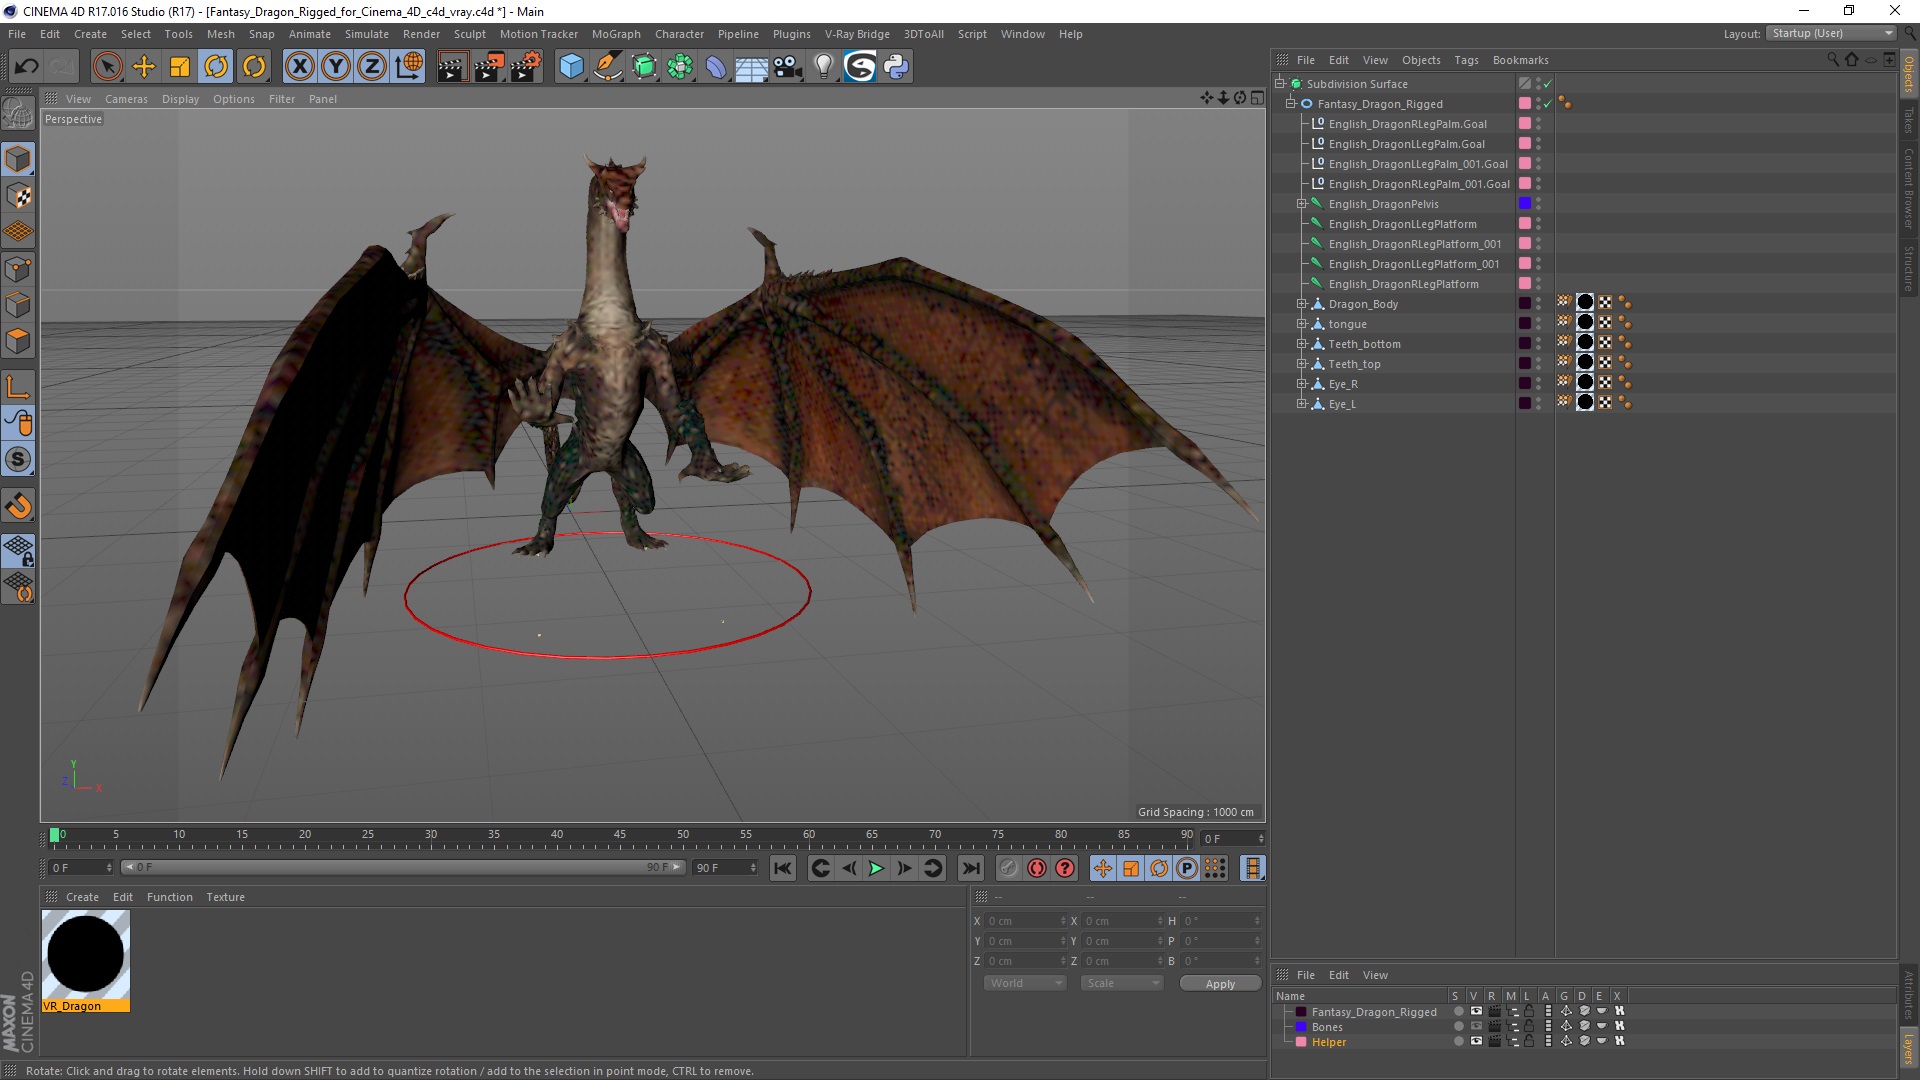Open the object manager Tags menu

[1466, 60]
